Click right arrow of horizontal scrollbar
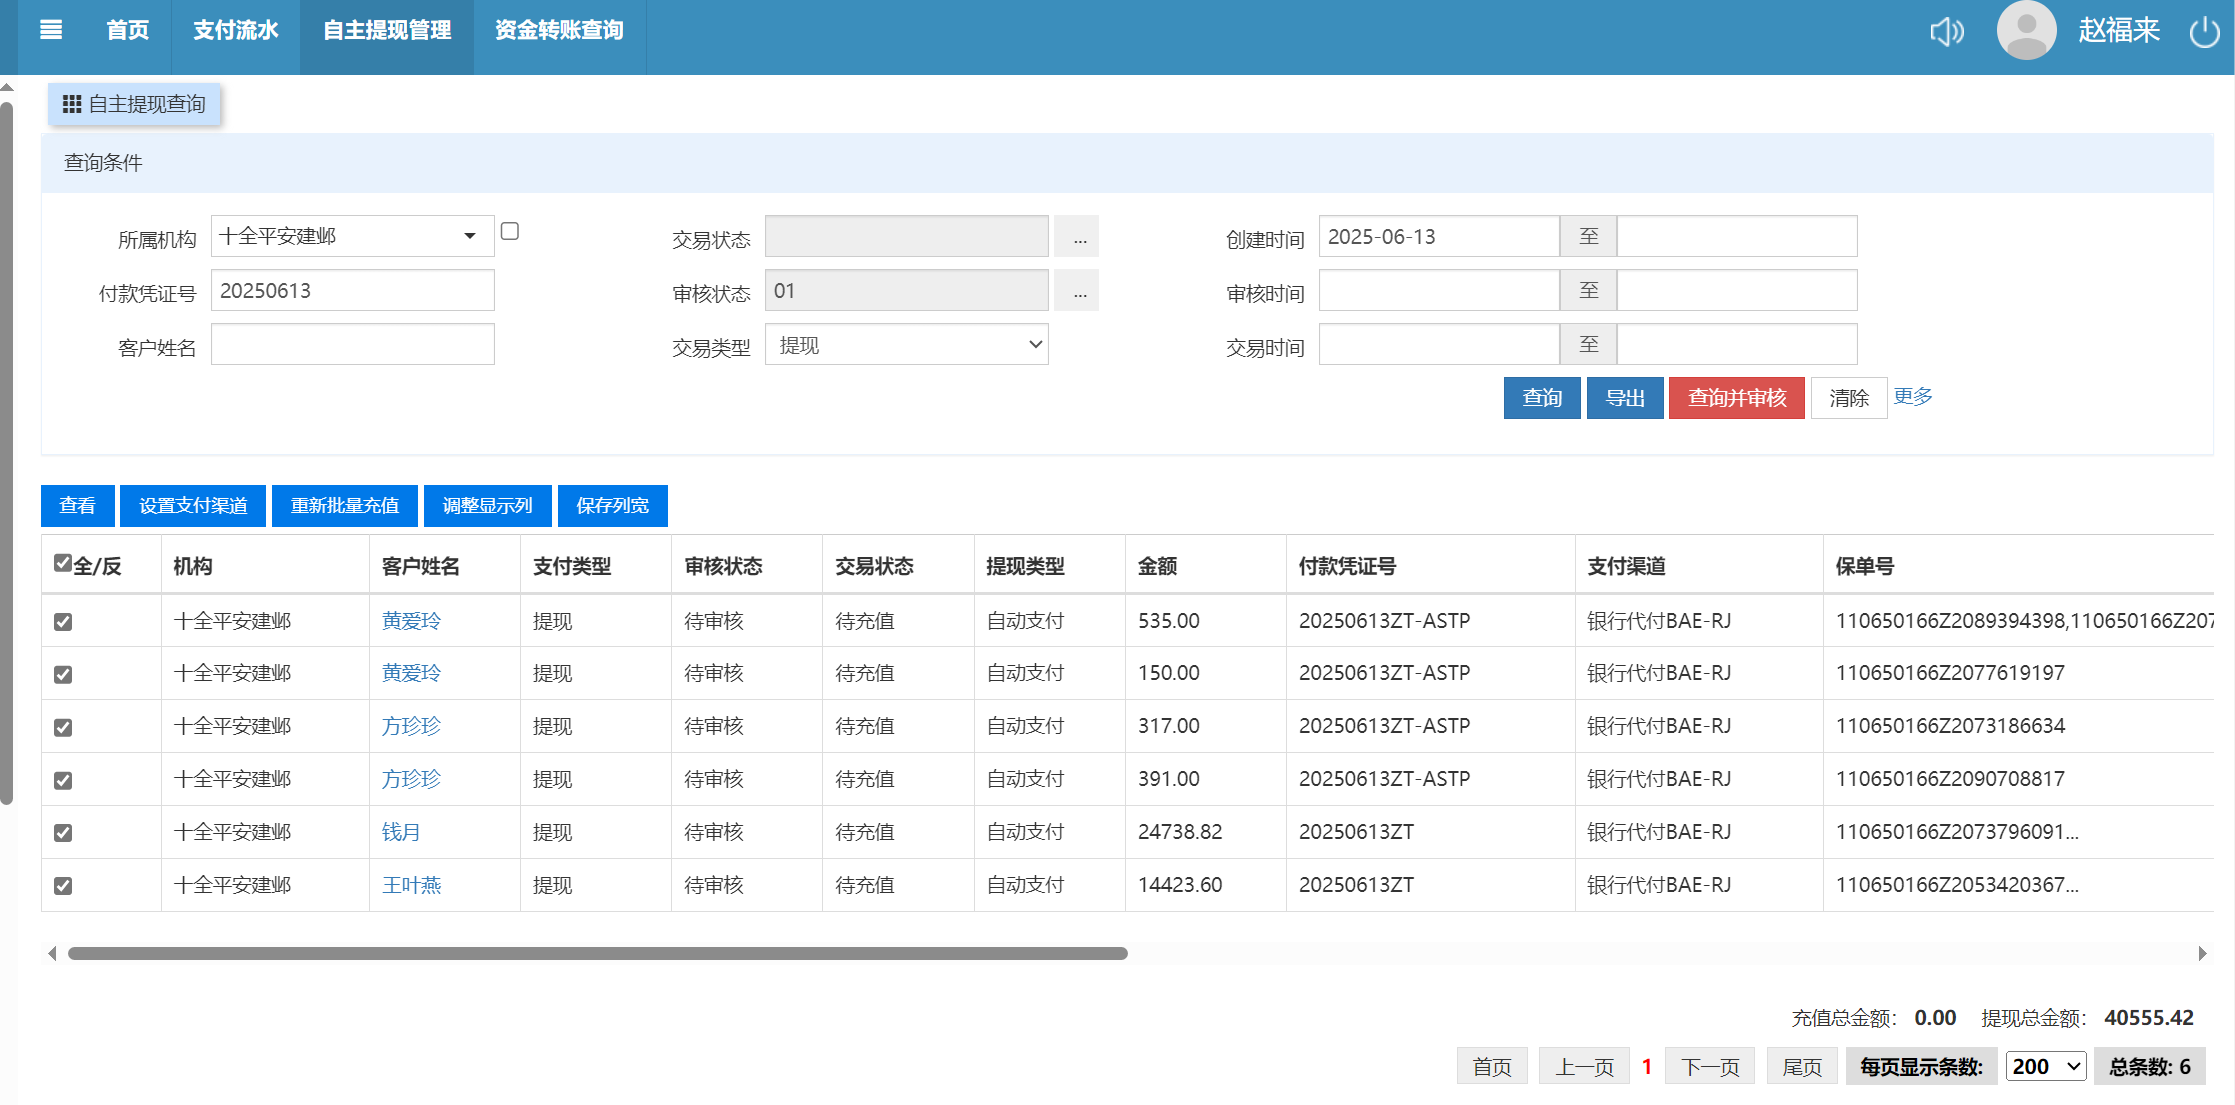The image size is (2235, 1105). click(x=2202, y=954)
